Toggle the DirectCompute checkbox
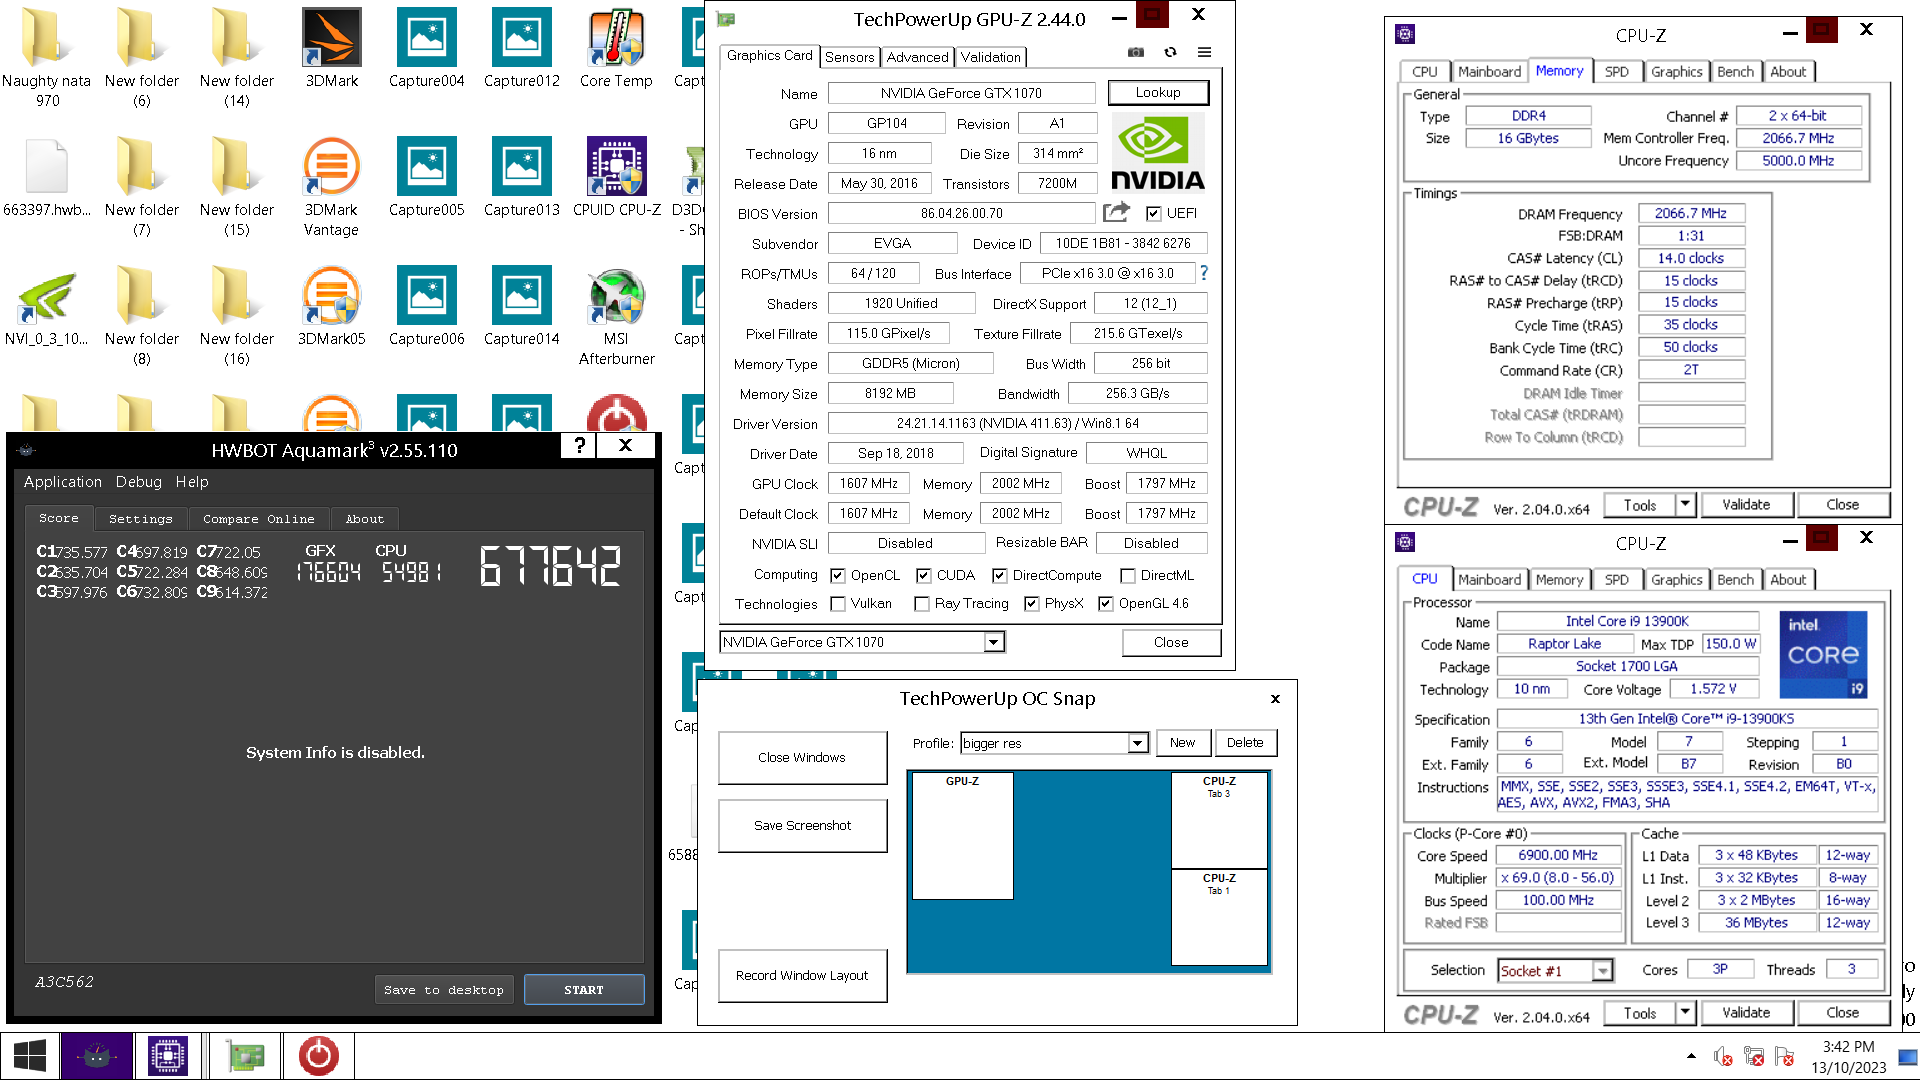This screenshot has height=1080, width=1920. coord(1000,575)
